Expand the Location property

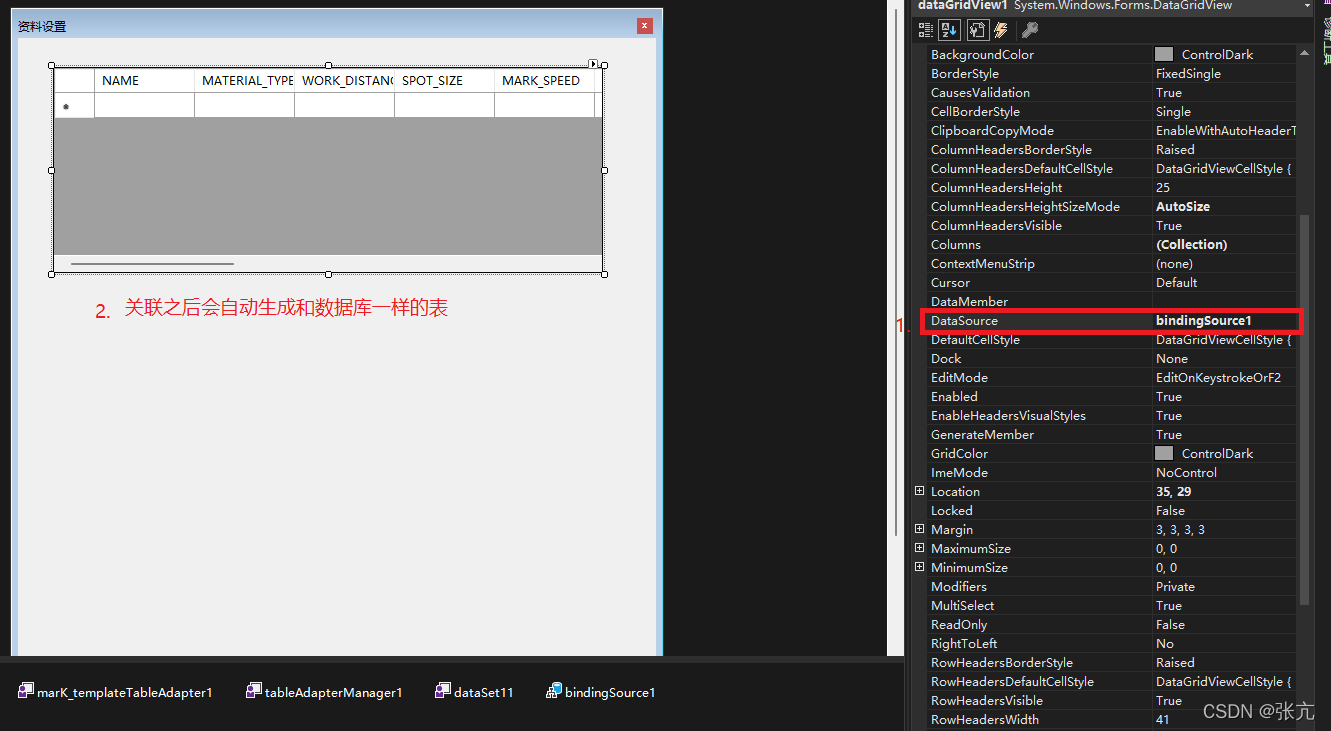click(x=919, y=491)
